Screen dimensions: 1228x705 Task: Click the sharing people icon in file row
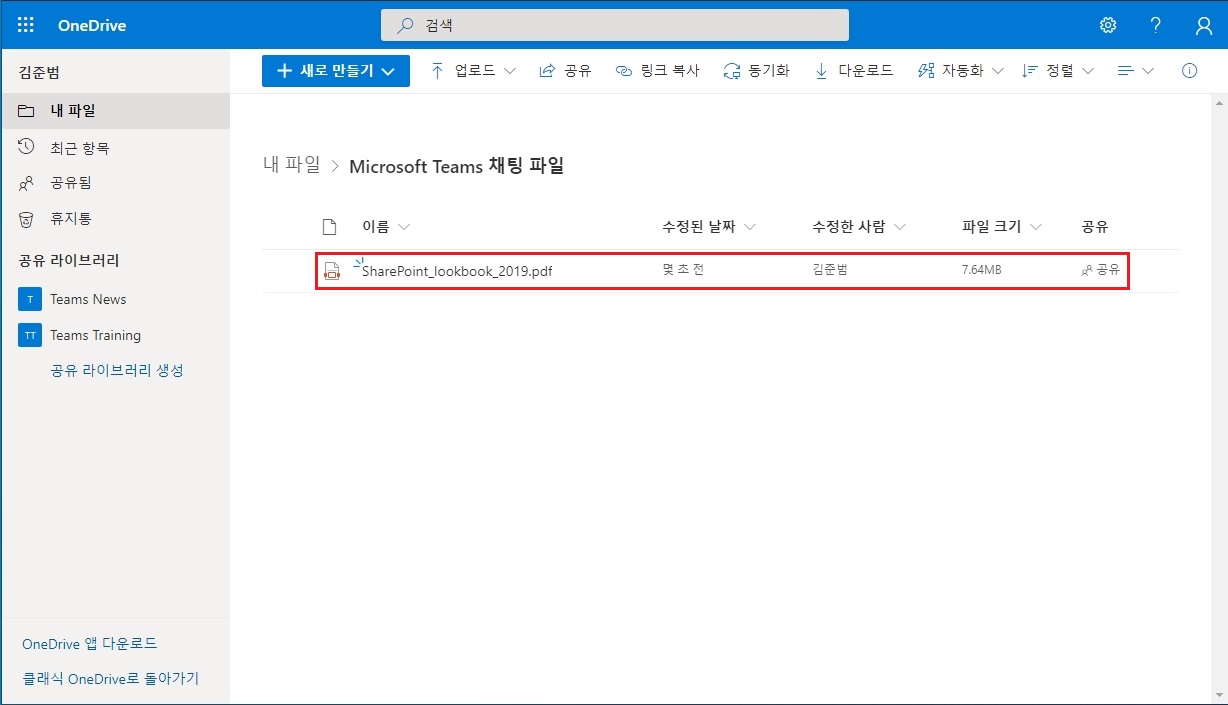pyautogui.click(x=1087, y=270)
